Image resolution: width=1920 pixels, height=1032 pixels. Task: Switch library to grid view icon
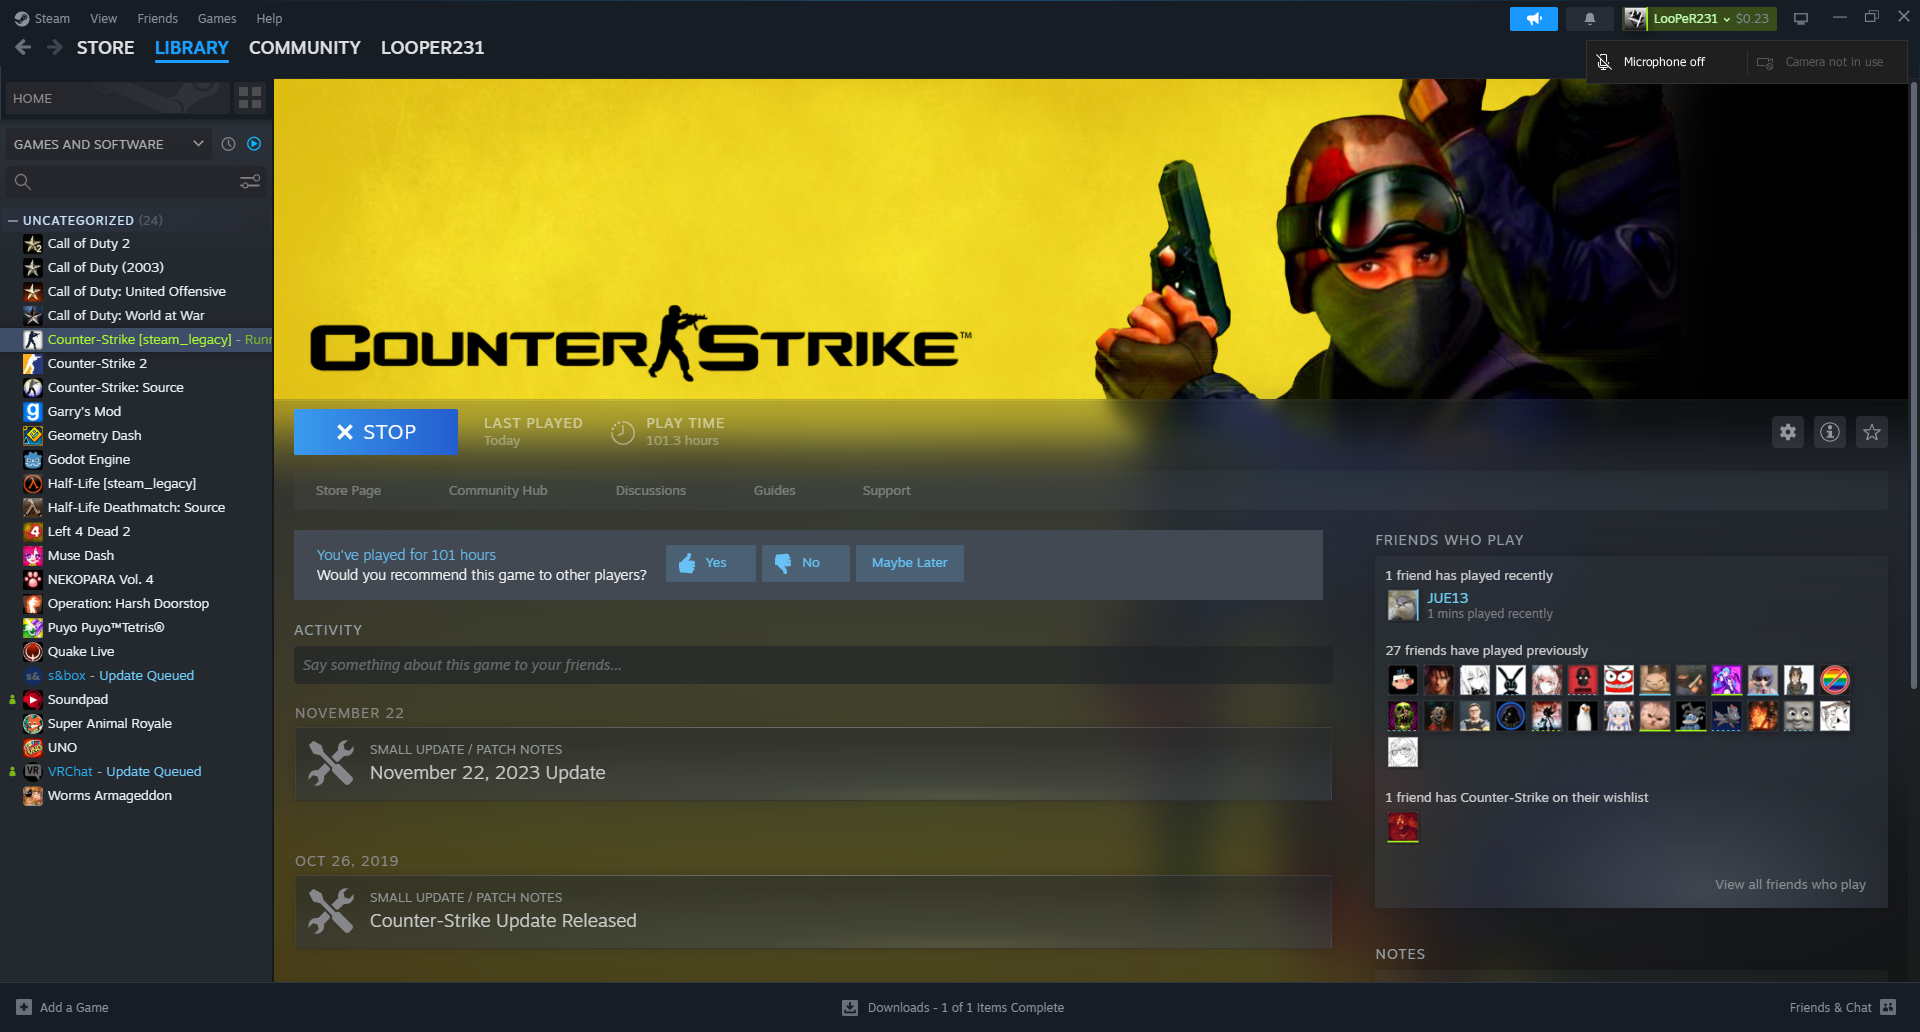pyautogui.click(x=250, y=98)
